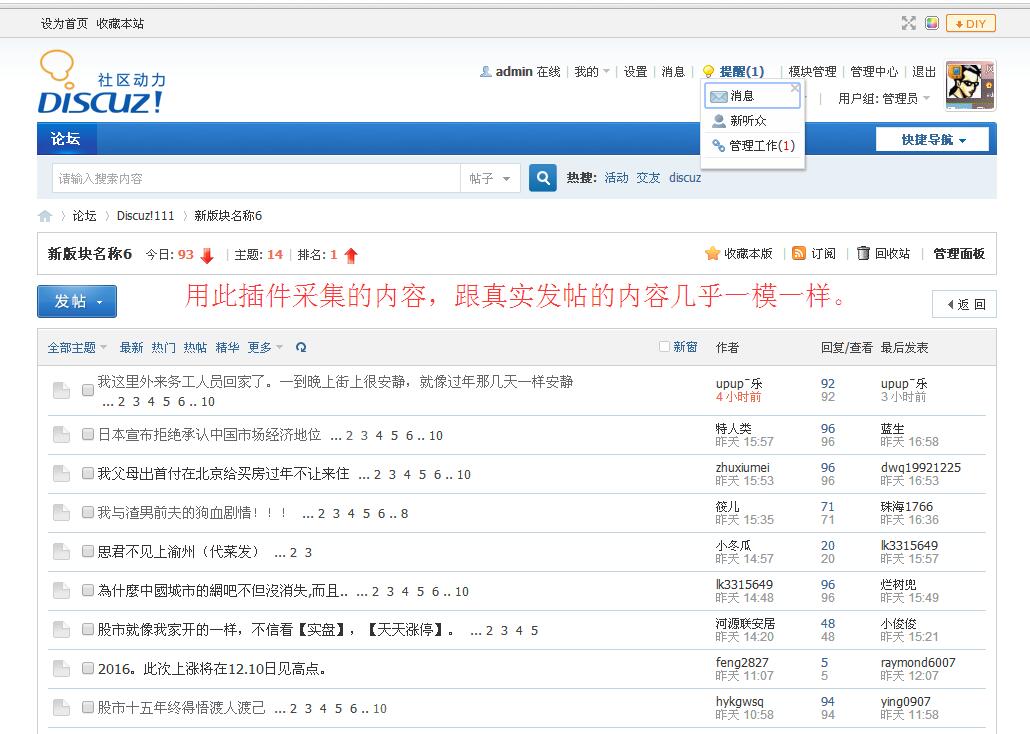Toggle the 新窗 checkbox
This screenshot has width=1030, height=734.
pos(664,346)
